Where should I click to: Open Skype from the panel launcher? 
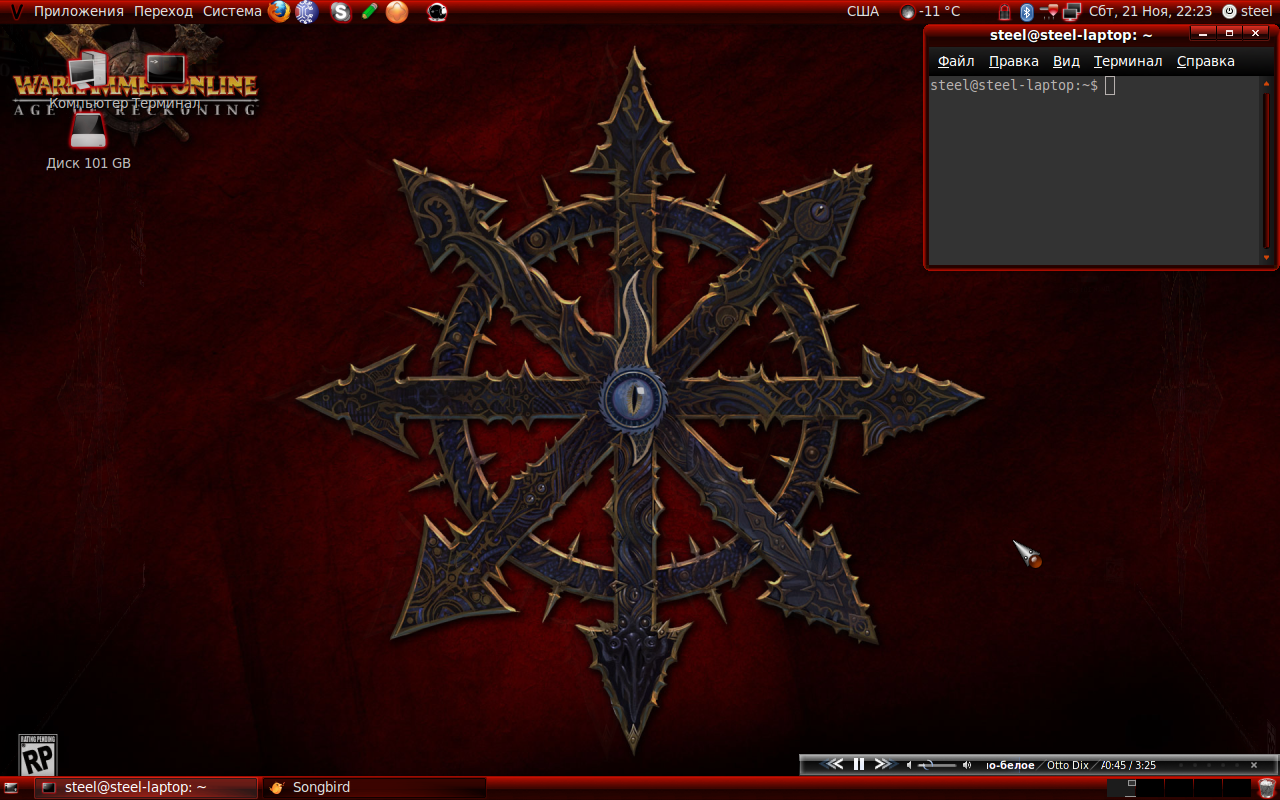(341, 12)
